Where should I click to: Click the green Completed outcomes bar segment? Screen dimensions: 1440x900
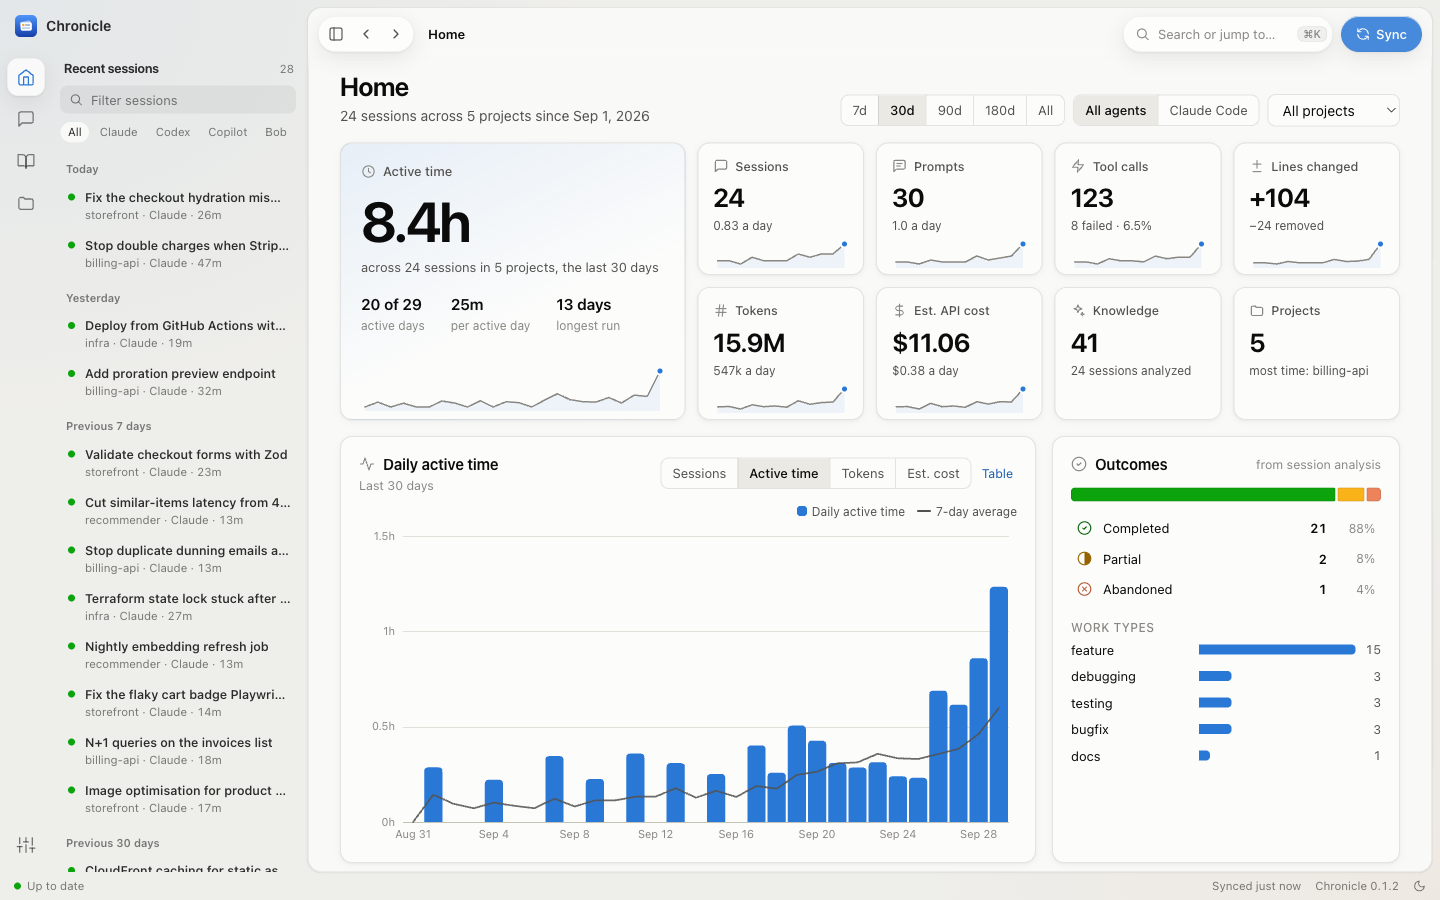click(1203, 495)
